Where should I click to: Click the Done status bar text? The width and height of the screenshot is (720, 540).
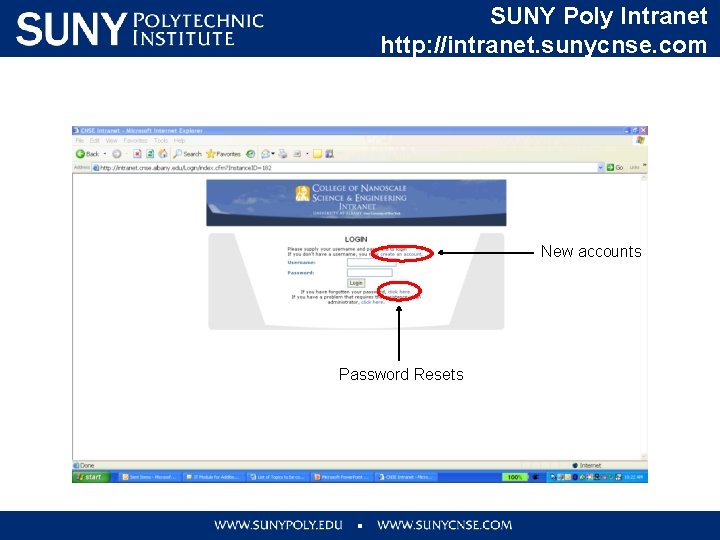(87, 465)
